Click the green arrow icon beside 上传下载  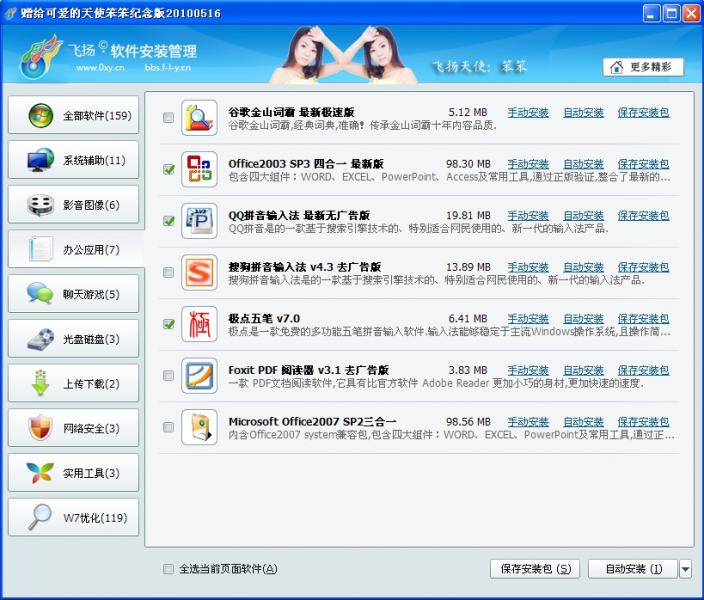40,383
